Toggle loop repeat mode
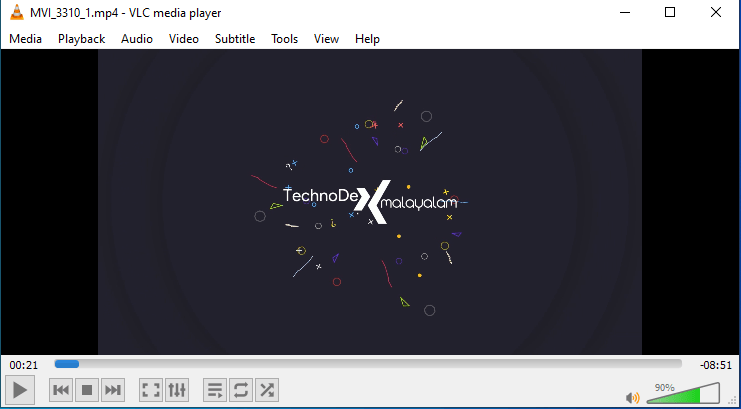The image size is (741, 409). click(x=241, y=390)
